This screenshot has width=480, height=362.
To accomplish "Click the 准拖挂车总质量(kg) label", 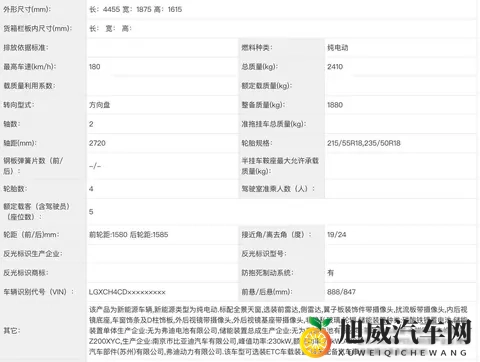I will (274, 124).
